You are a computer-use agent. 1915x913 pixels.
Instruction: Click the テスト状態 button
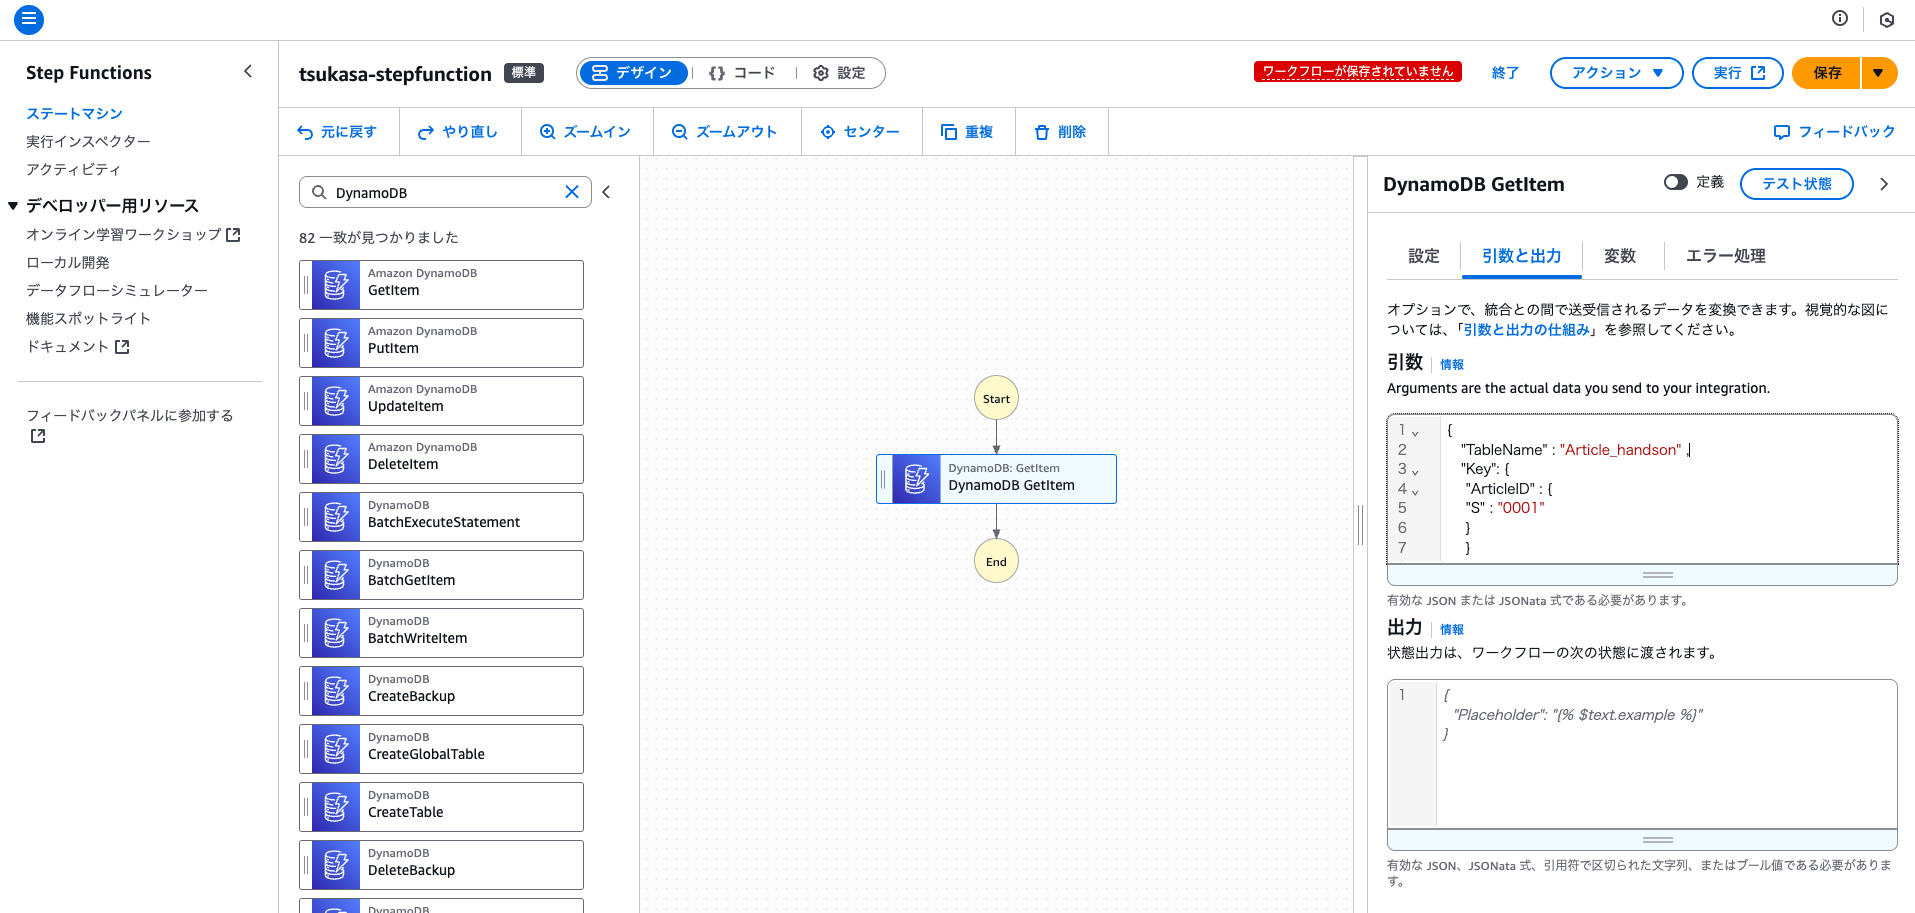click(1796, 184)
